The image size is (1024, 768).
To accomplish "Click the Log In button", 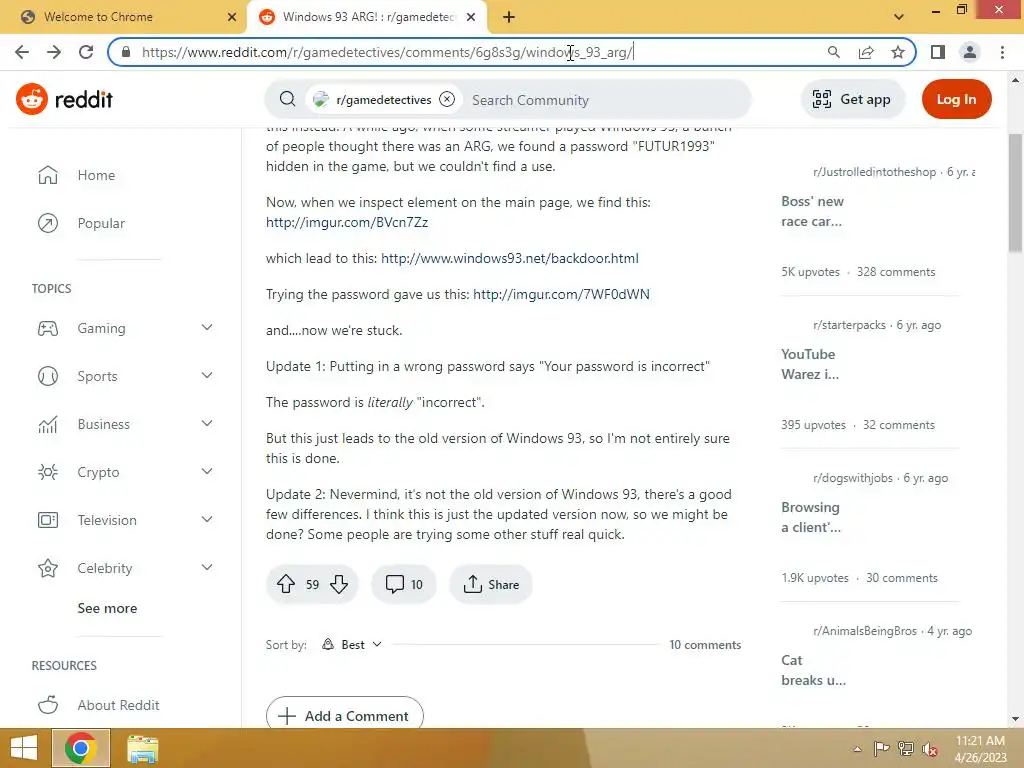I will pos(956,99).
